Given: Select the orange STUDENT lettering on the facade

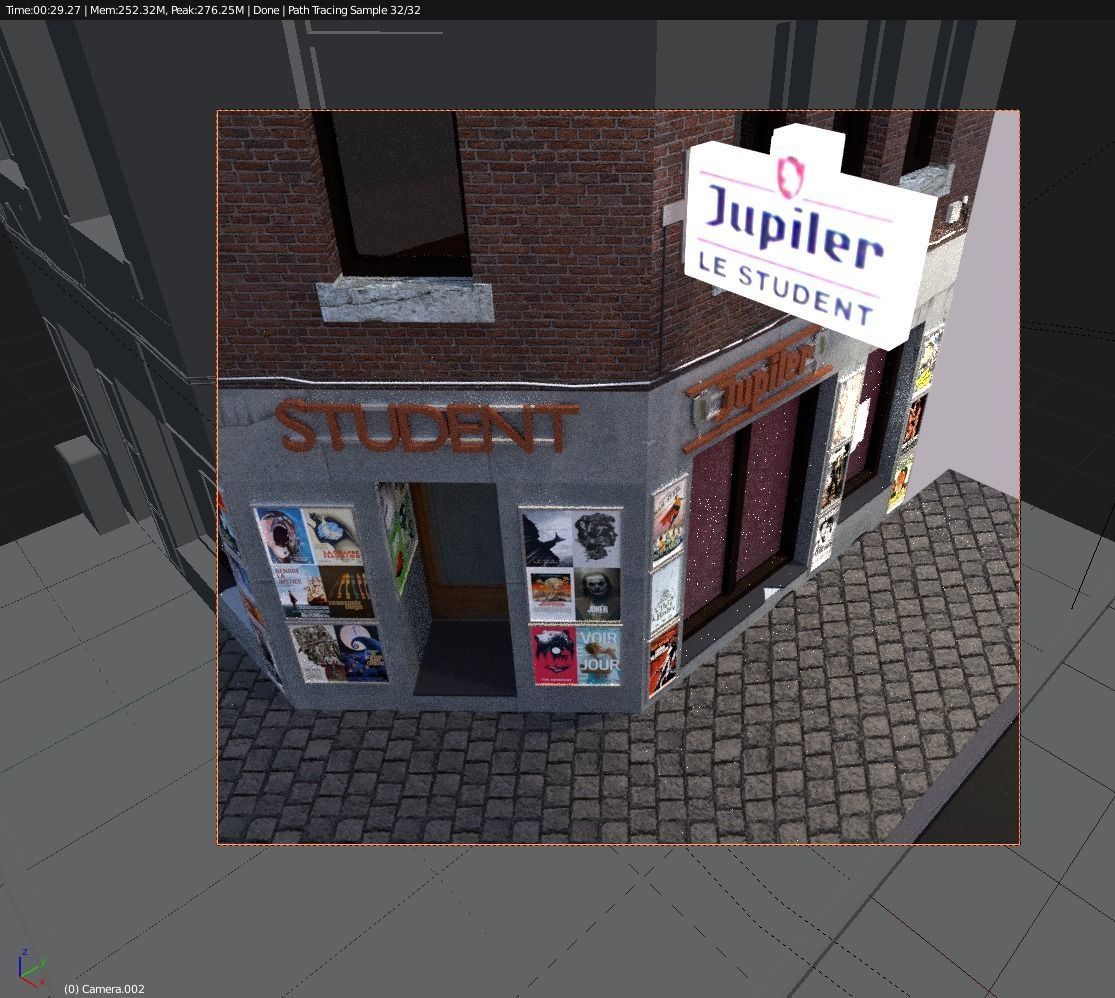Looking at the screenshot, I should pos(425,426).
